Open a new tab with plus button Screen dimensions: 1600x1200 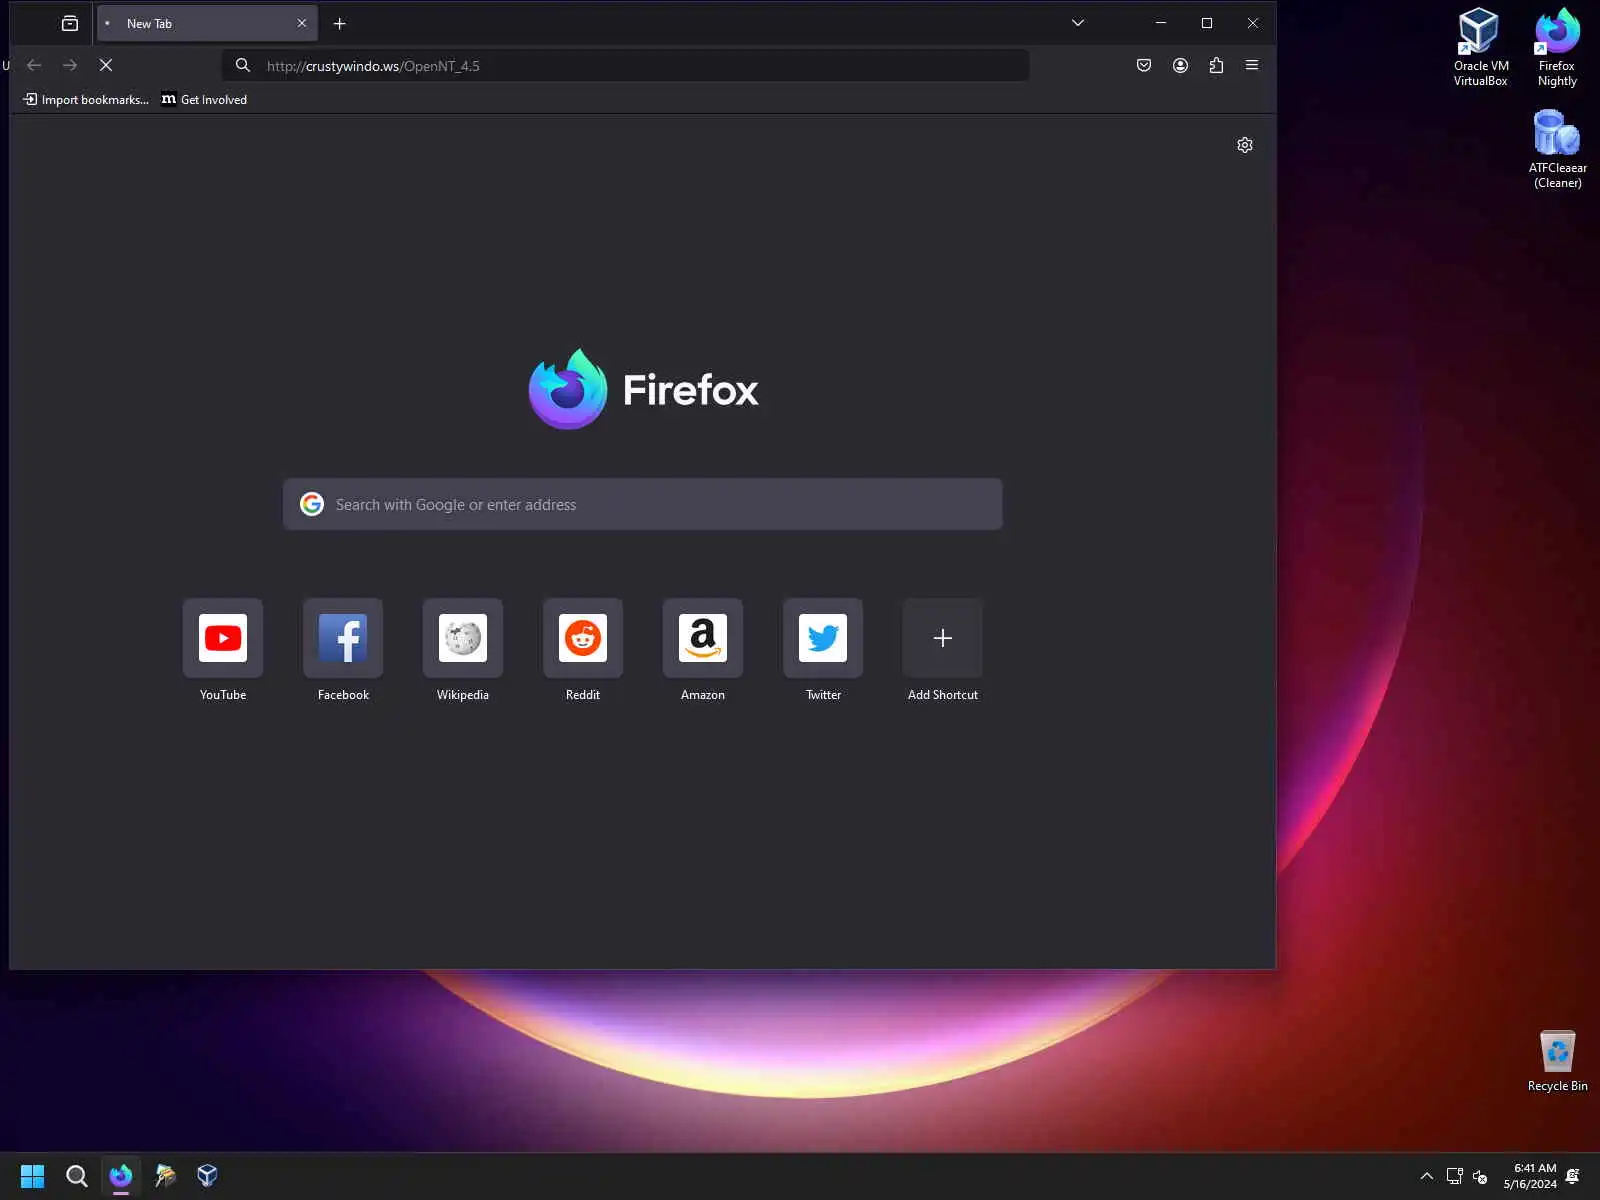coord(340,23)
